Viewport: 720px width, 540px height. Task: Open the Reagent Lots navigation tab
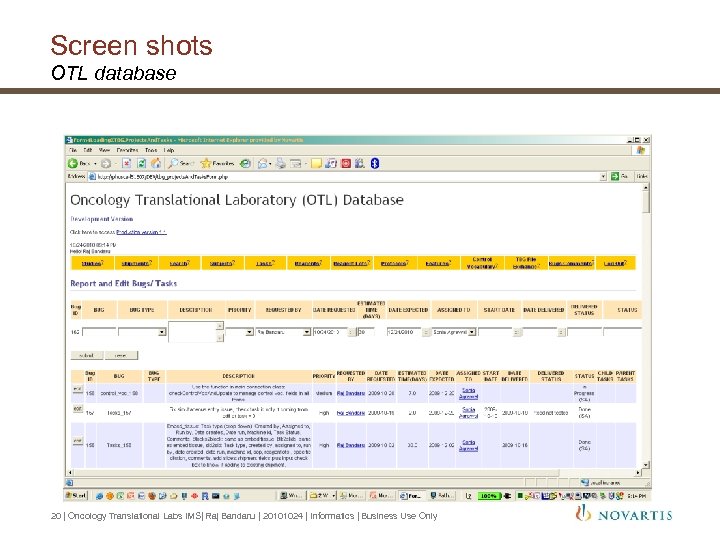coord(351,263)
